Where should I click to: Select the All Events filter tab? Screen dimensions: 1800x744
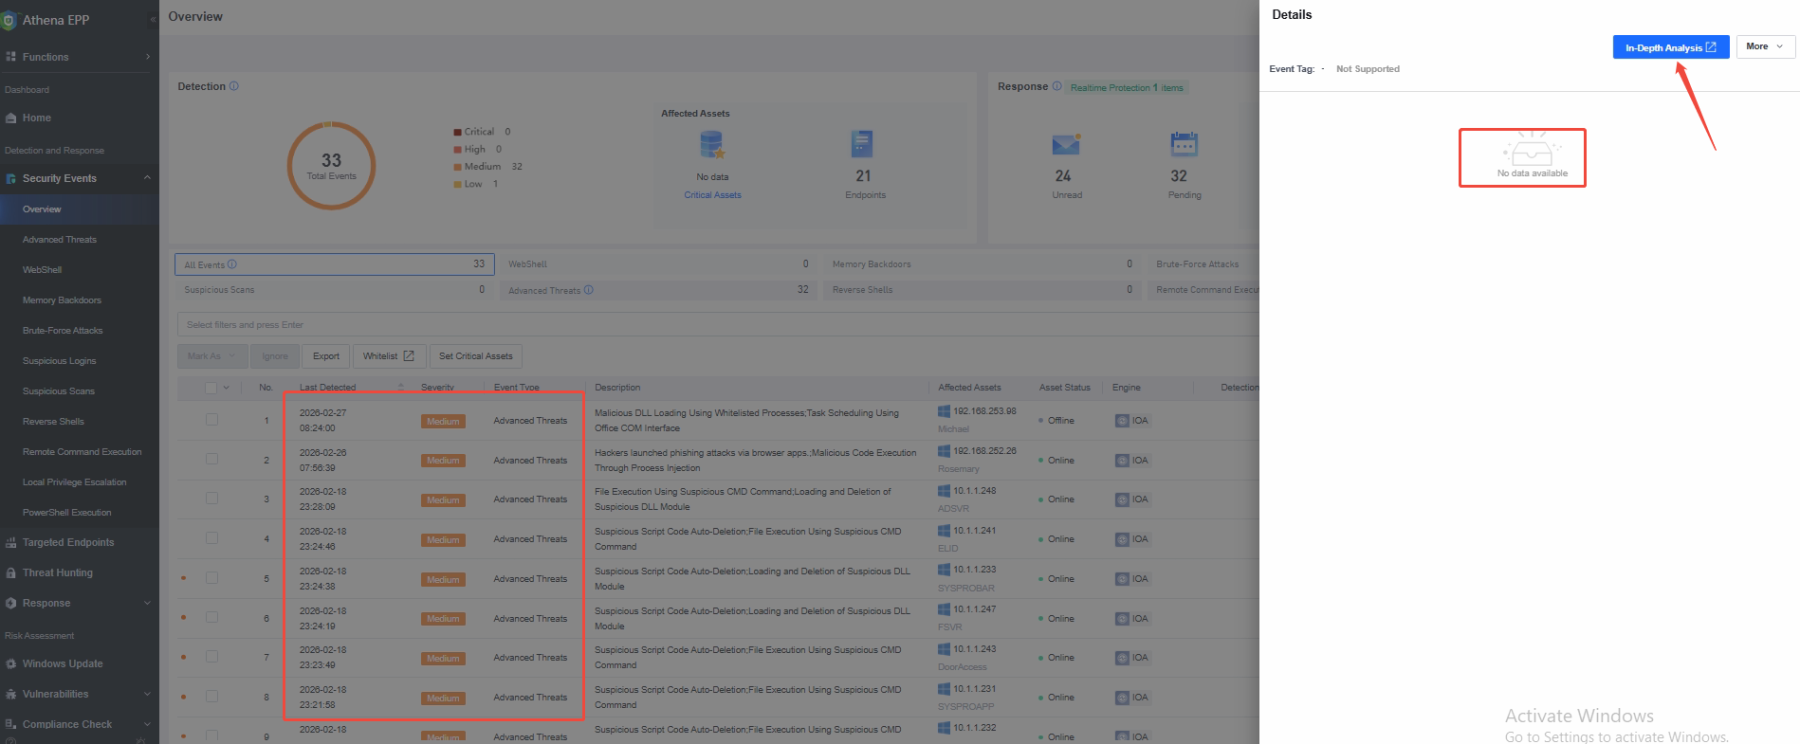335,264
